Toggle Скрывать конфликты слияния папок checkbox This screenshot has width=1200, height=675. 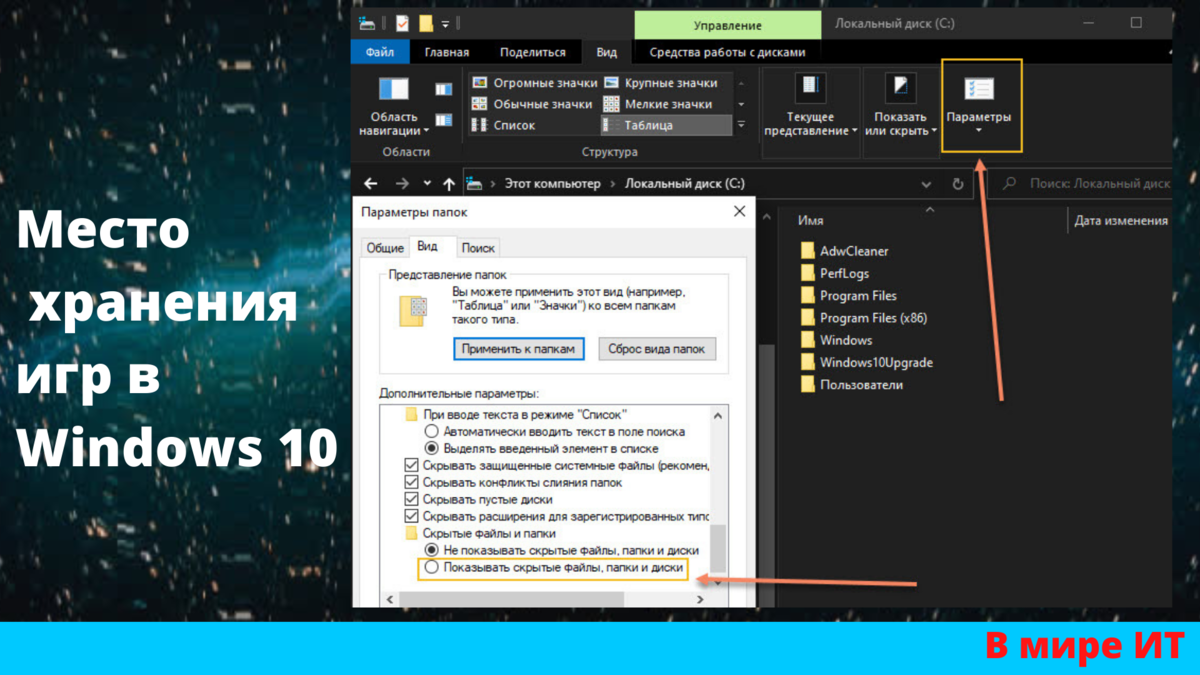(x=411, y=483)
